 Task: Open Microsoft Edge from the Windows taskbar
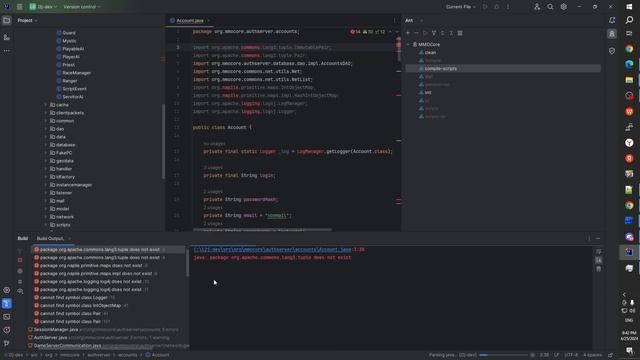(x=629, y=64)
